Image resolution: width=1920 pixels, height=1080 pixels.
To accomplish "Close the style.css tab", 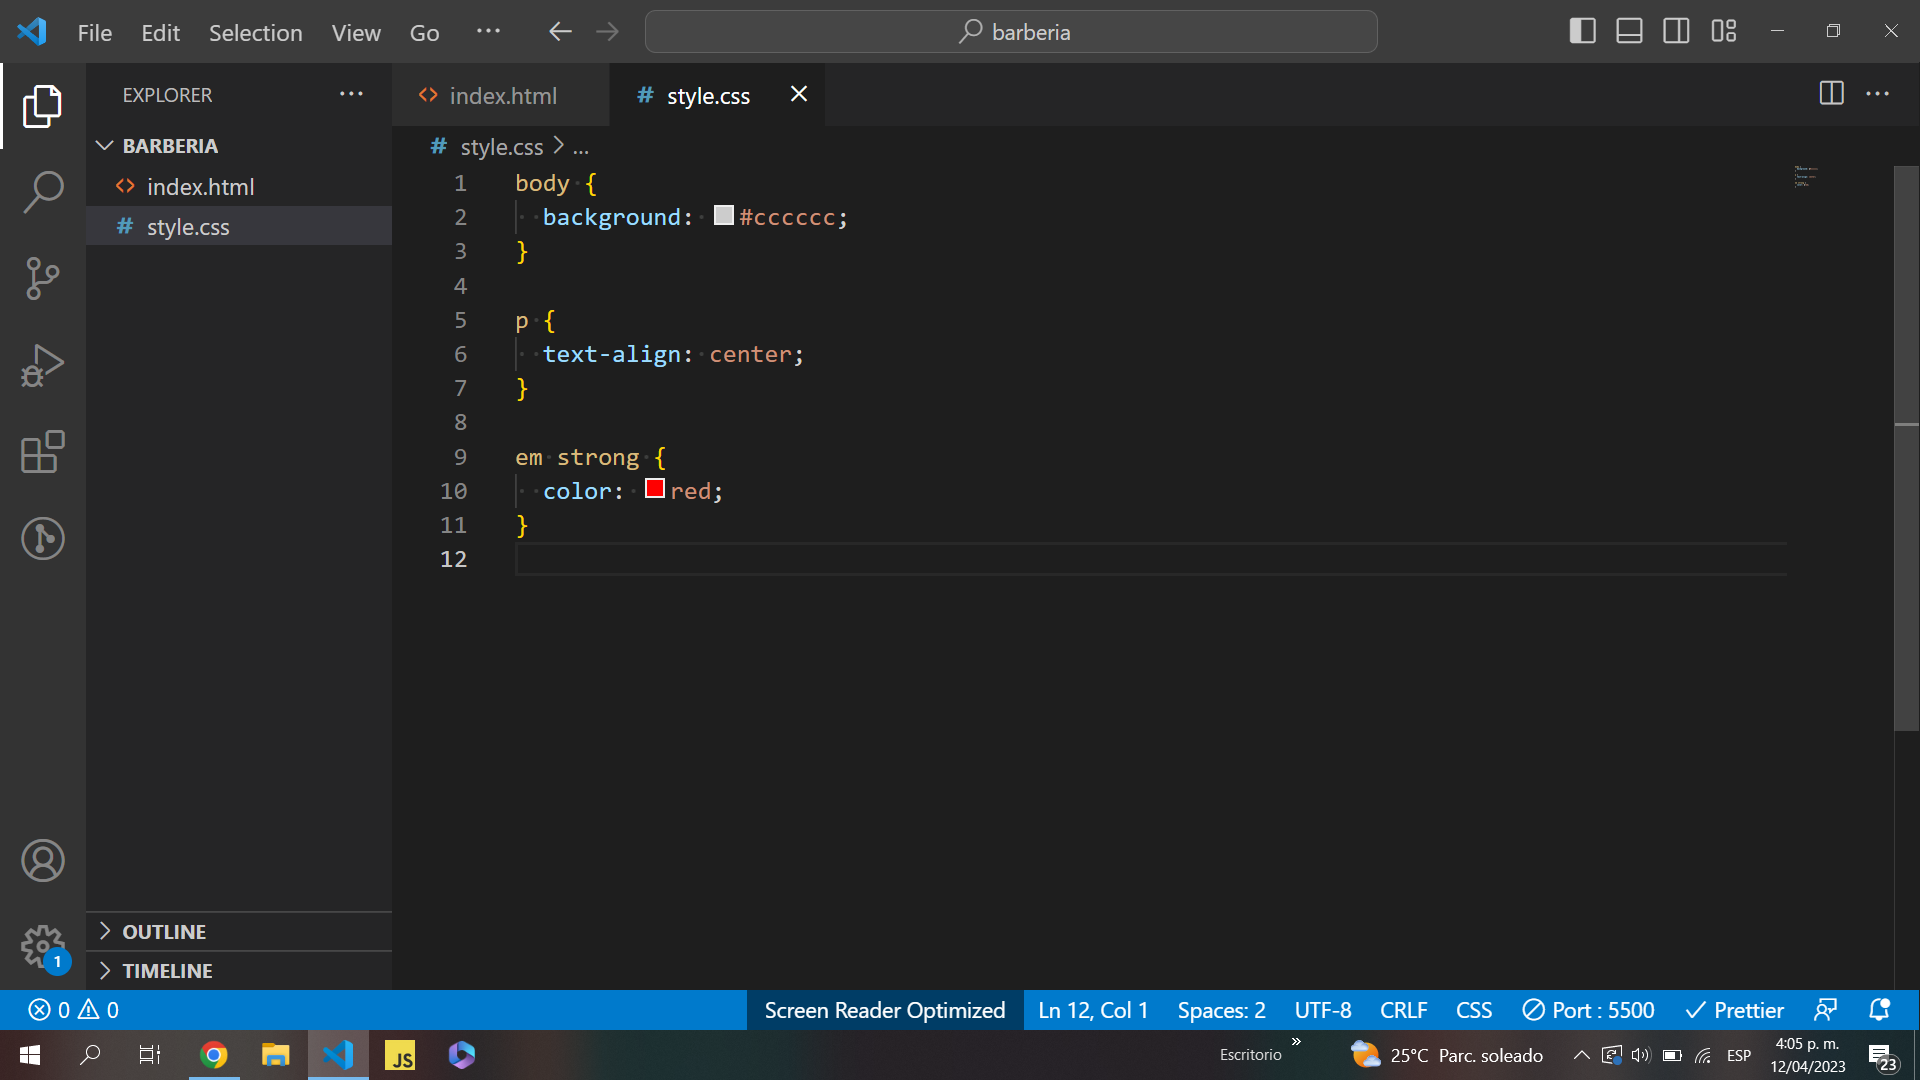I will pos(798,94).
